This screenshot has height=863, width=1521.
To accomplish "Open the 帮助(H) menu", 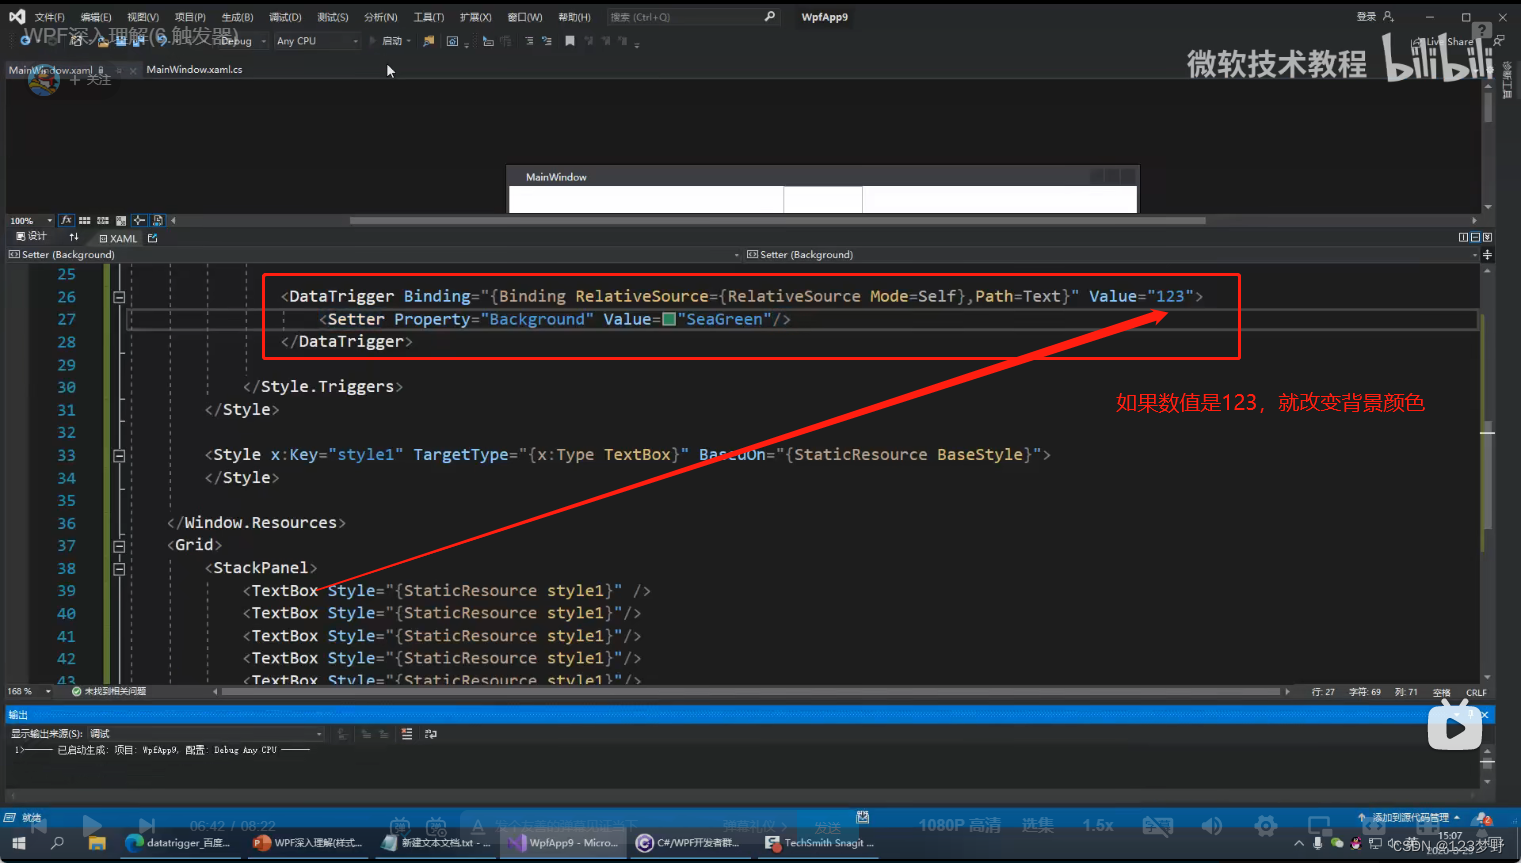I will (x=574, y=17).
